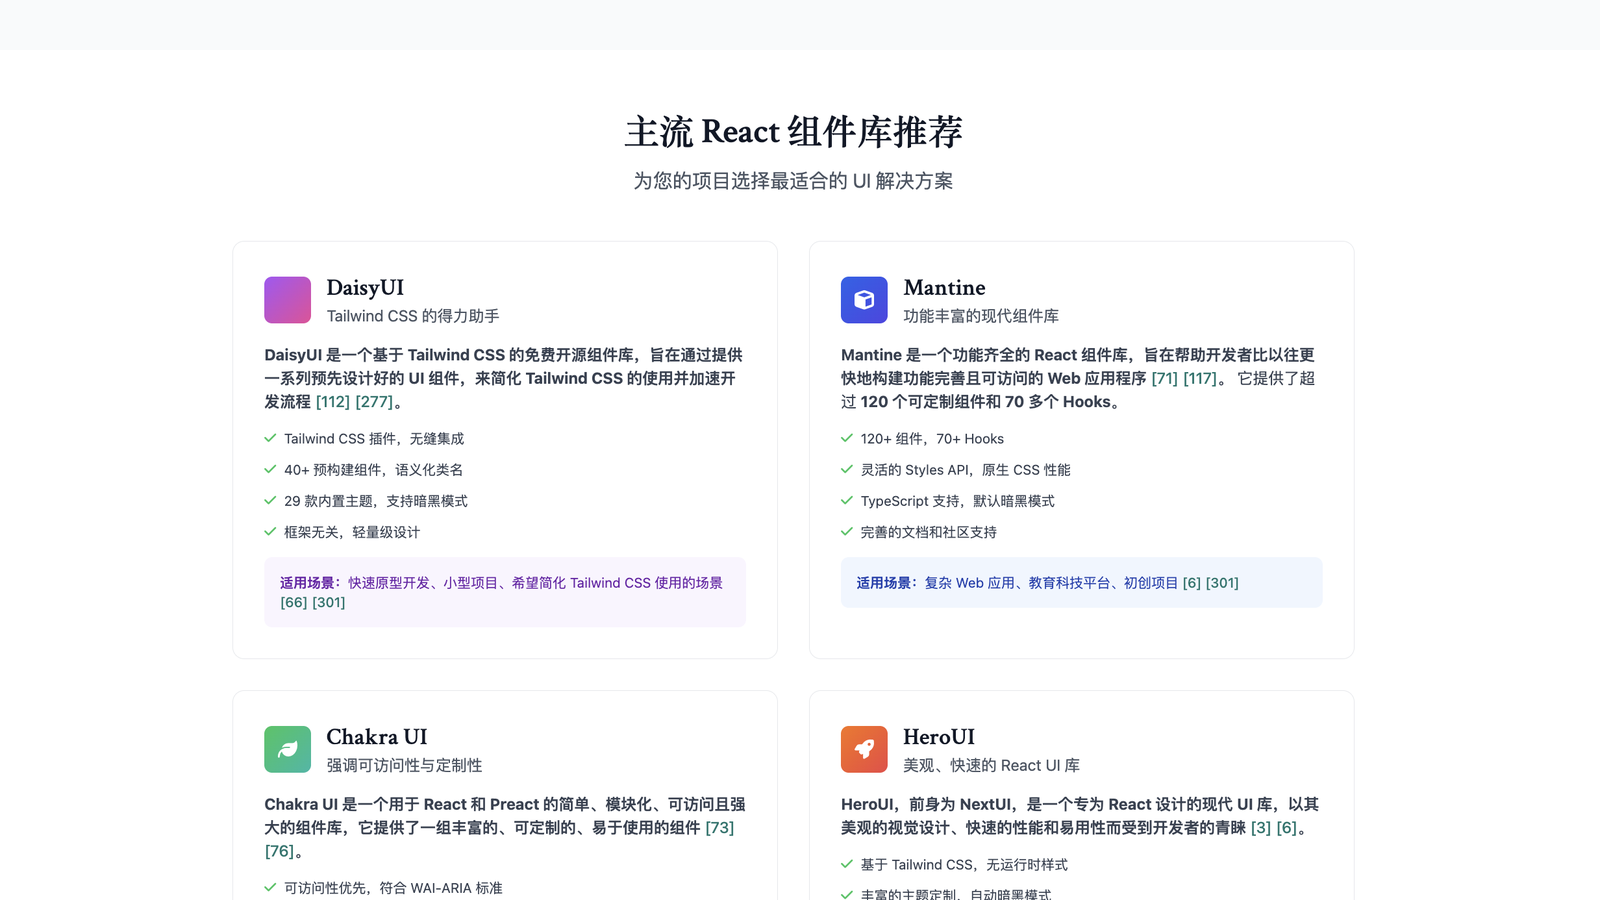Click the 'Mantine' card title
Viewport: 1600px width, 900px height.
[944, 288]
